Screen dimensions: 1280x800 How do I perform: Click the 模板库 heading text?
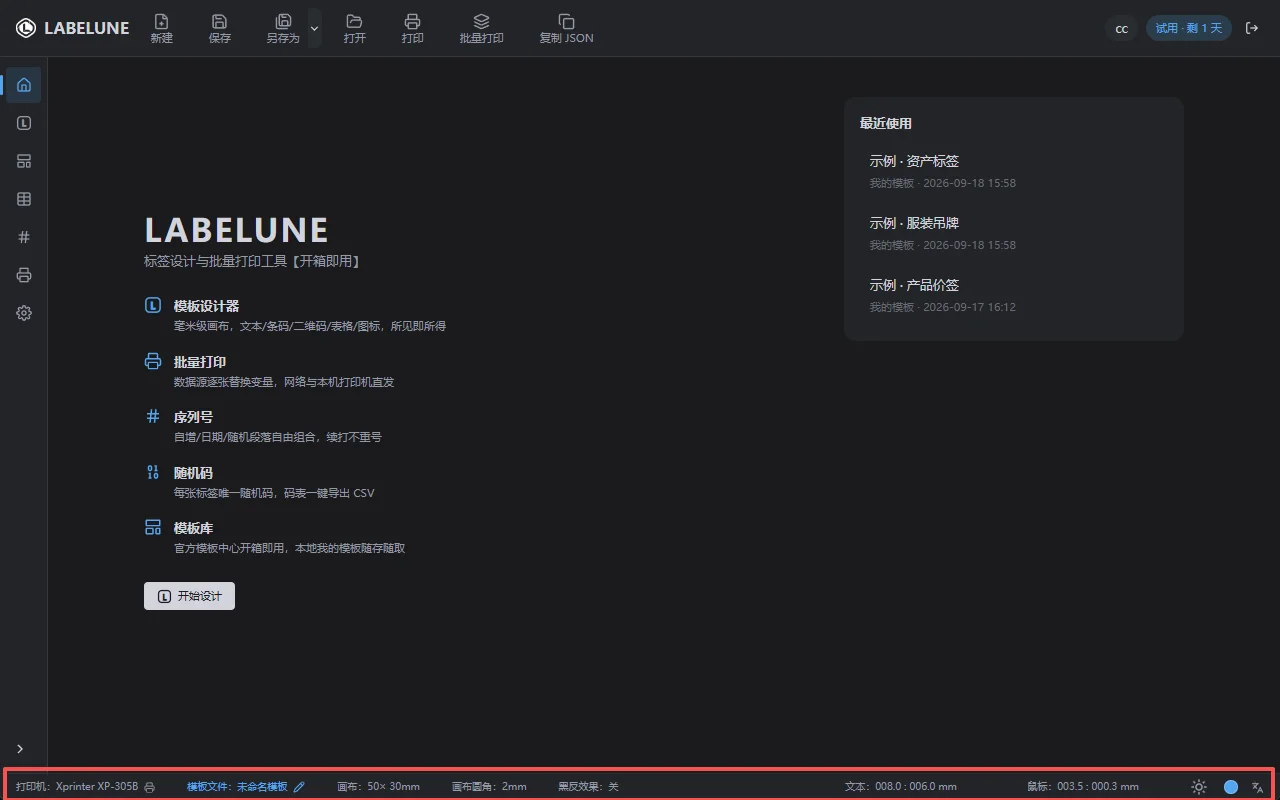pos(193,528)
